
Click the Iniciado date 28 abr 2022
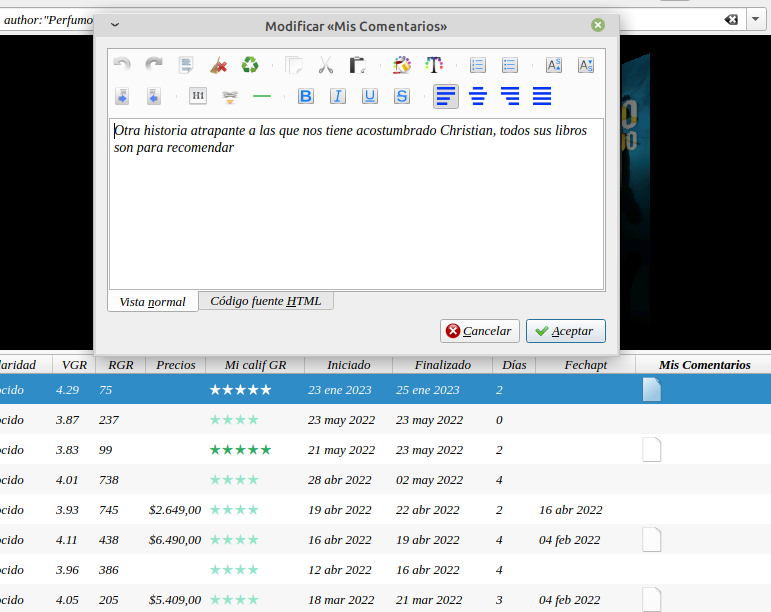coord(340,480)
